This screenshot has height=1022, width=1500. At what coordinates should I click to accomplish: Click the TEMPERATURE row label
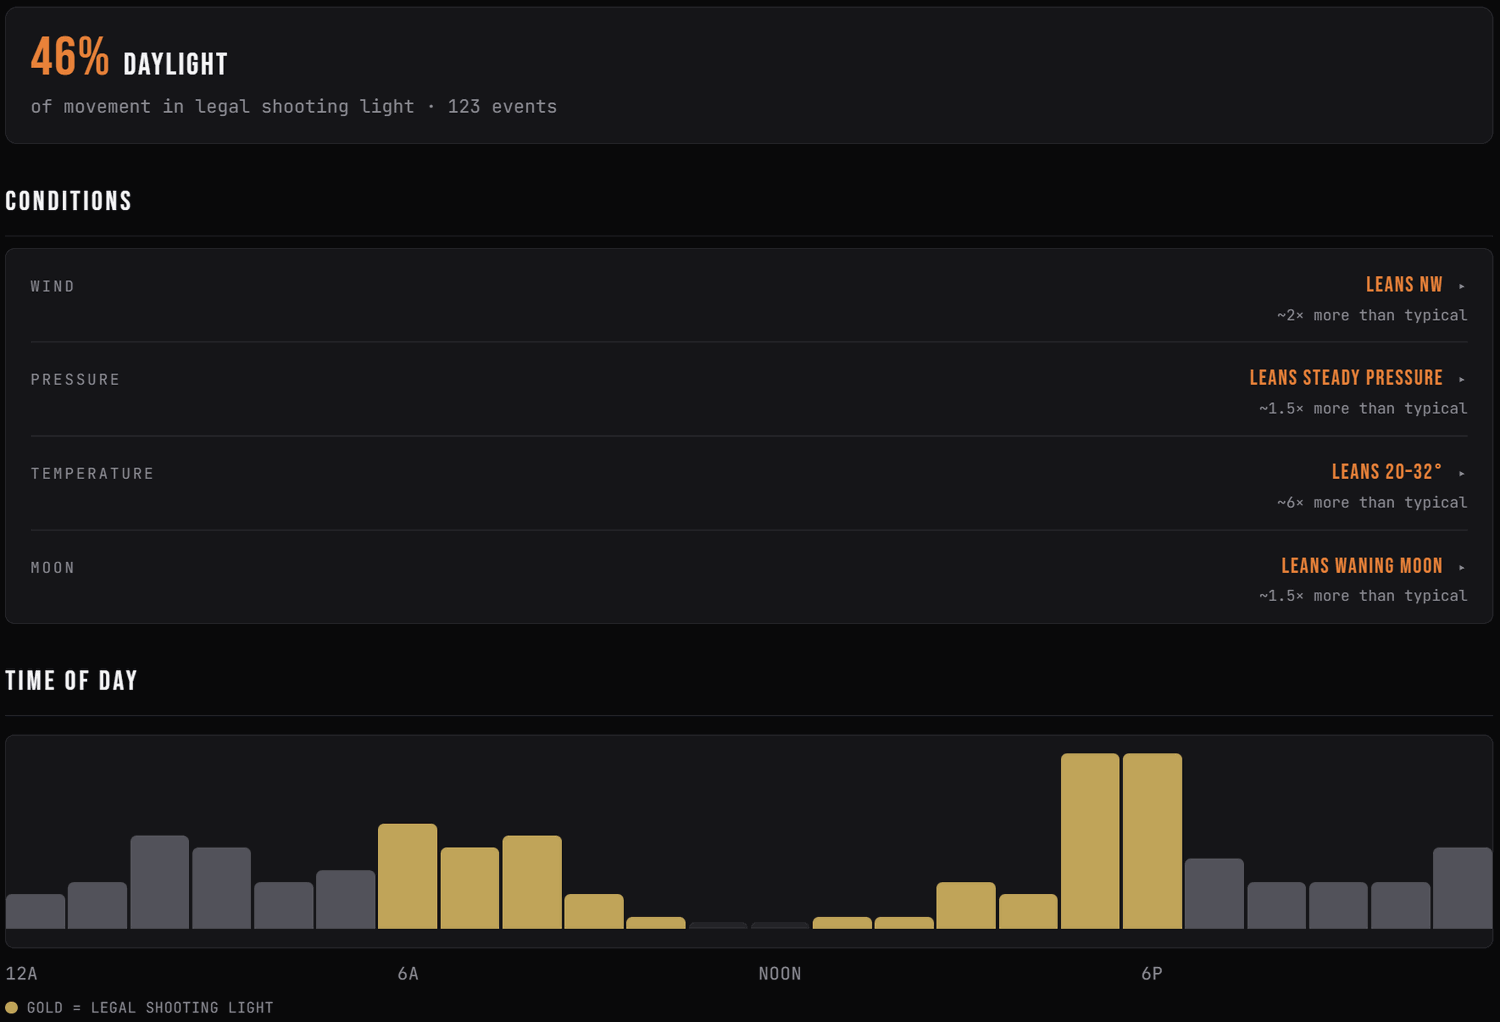(x=92, y=474)
